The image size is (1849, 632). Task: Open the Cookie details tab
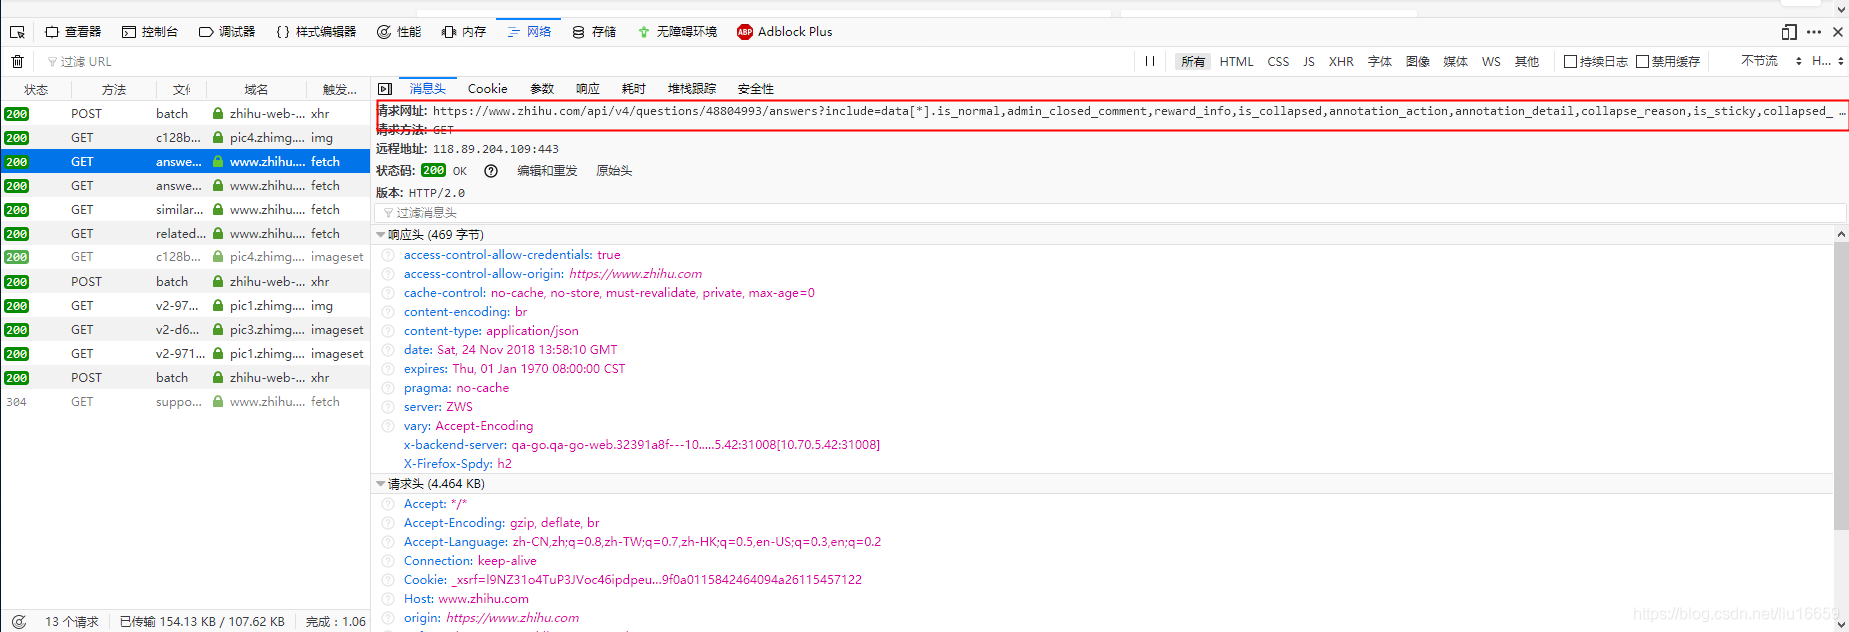(487, 89)
